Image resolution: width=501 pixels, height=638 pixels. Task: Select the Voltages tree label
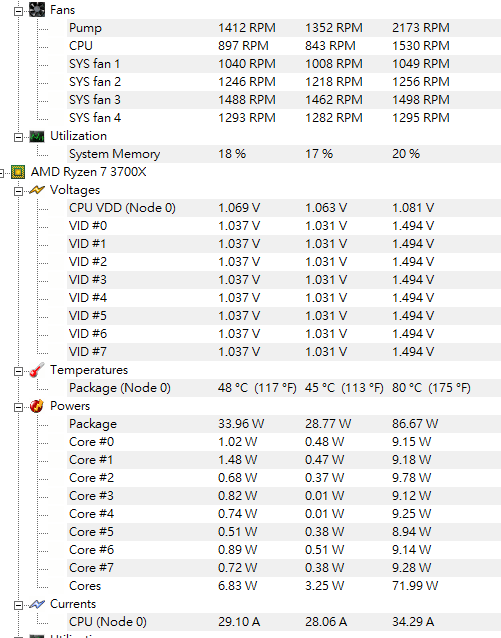click(75, 190)
